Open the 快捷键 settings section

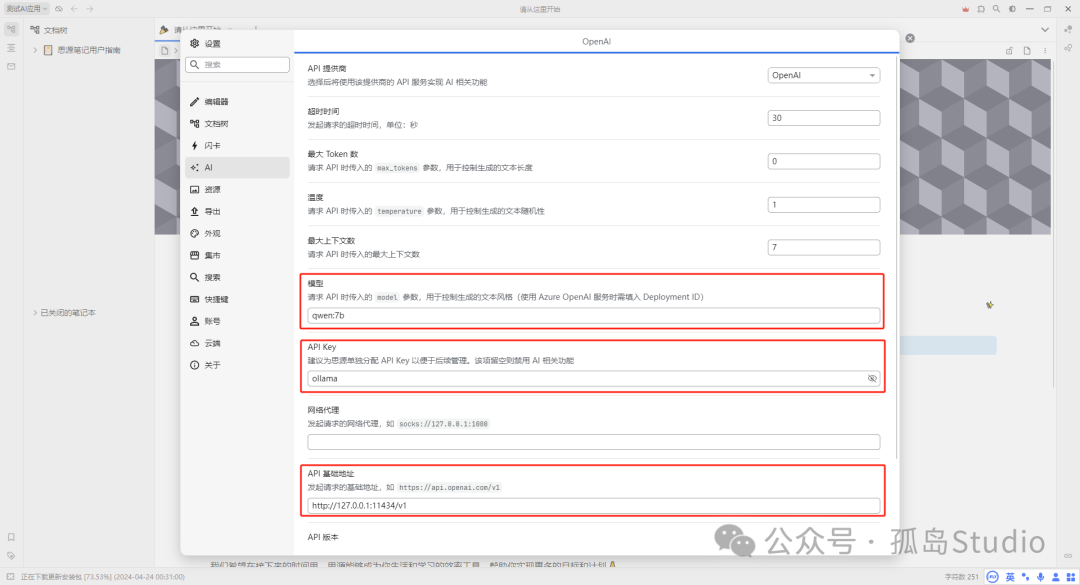click(237, 299)
